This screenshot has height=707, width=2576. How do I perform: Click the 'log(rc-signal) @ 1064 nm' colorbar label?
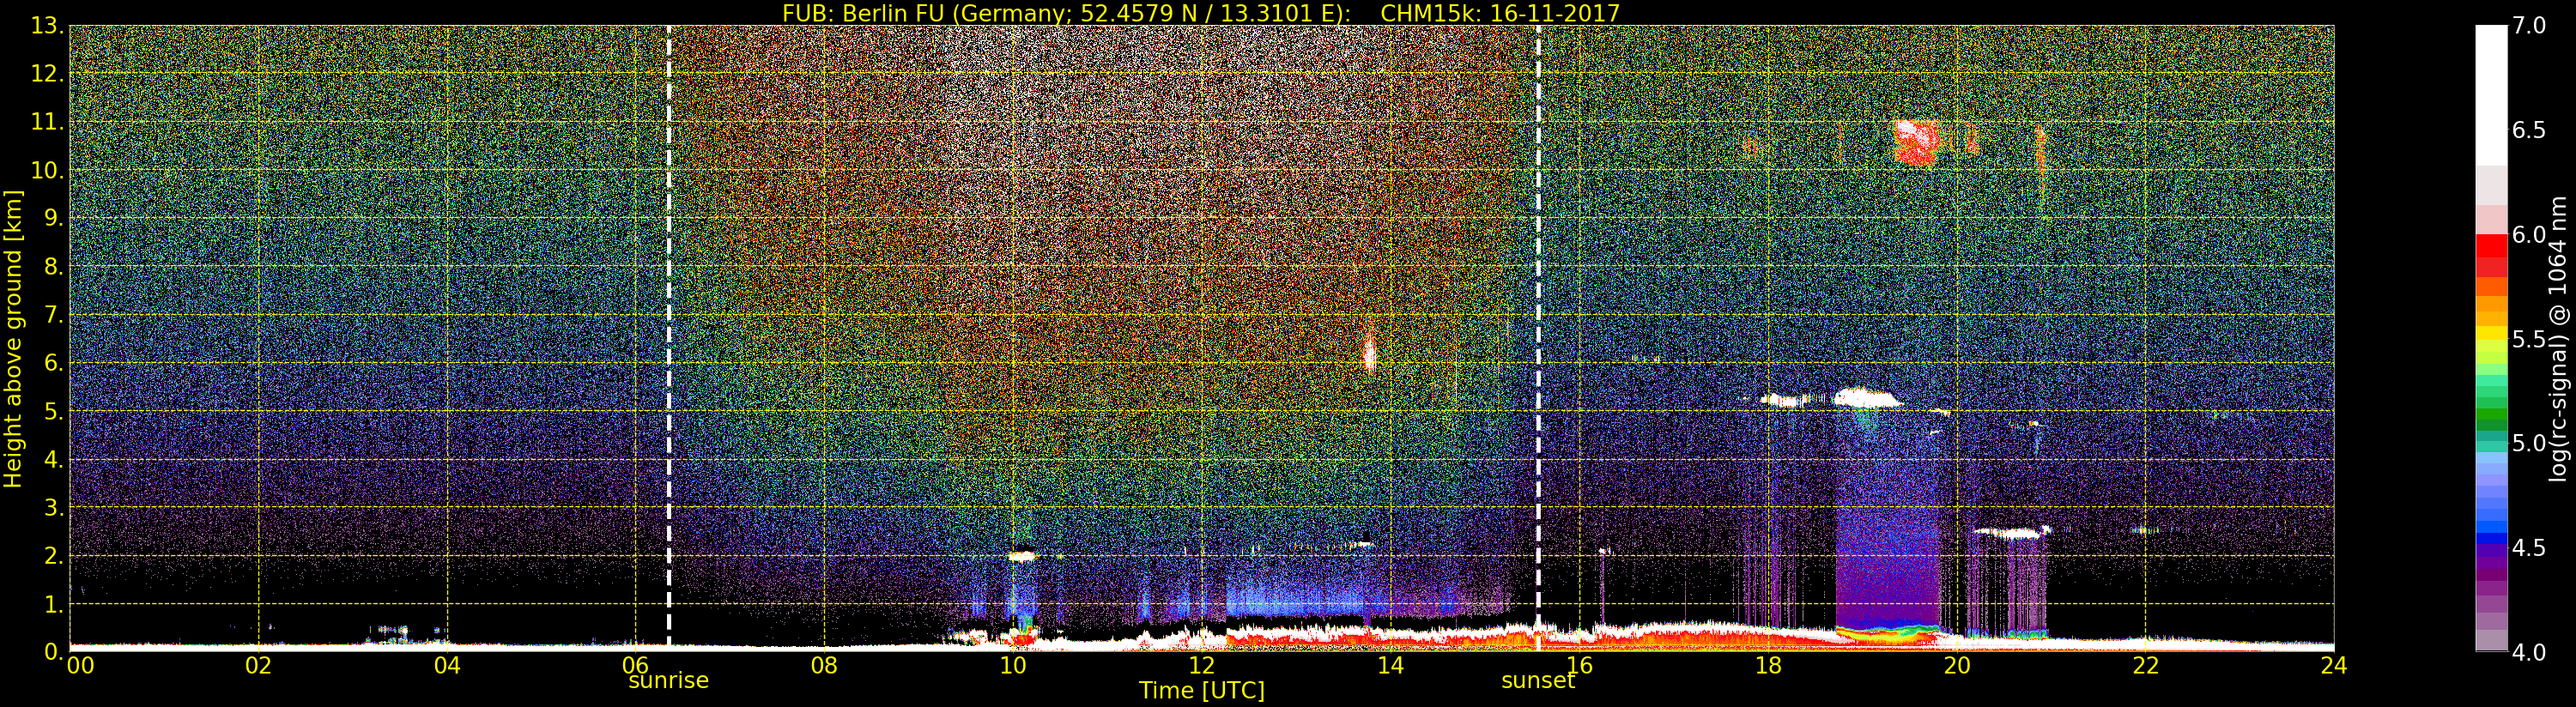point(2560,338)
